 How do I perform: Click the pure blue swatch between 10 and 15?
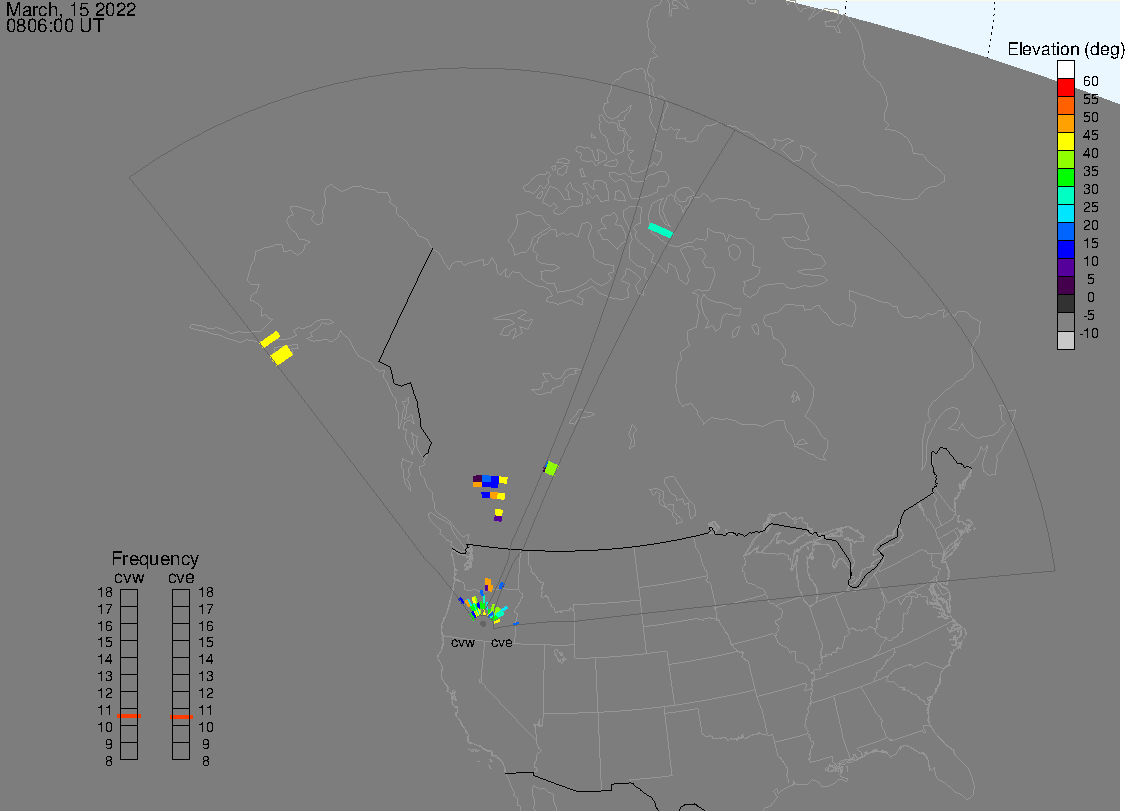(1065, 249)
